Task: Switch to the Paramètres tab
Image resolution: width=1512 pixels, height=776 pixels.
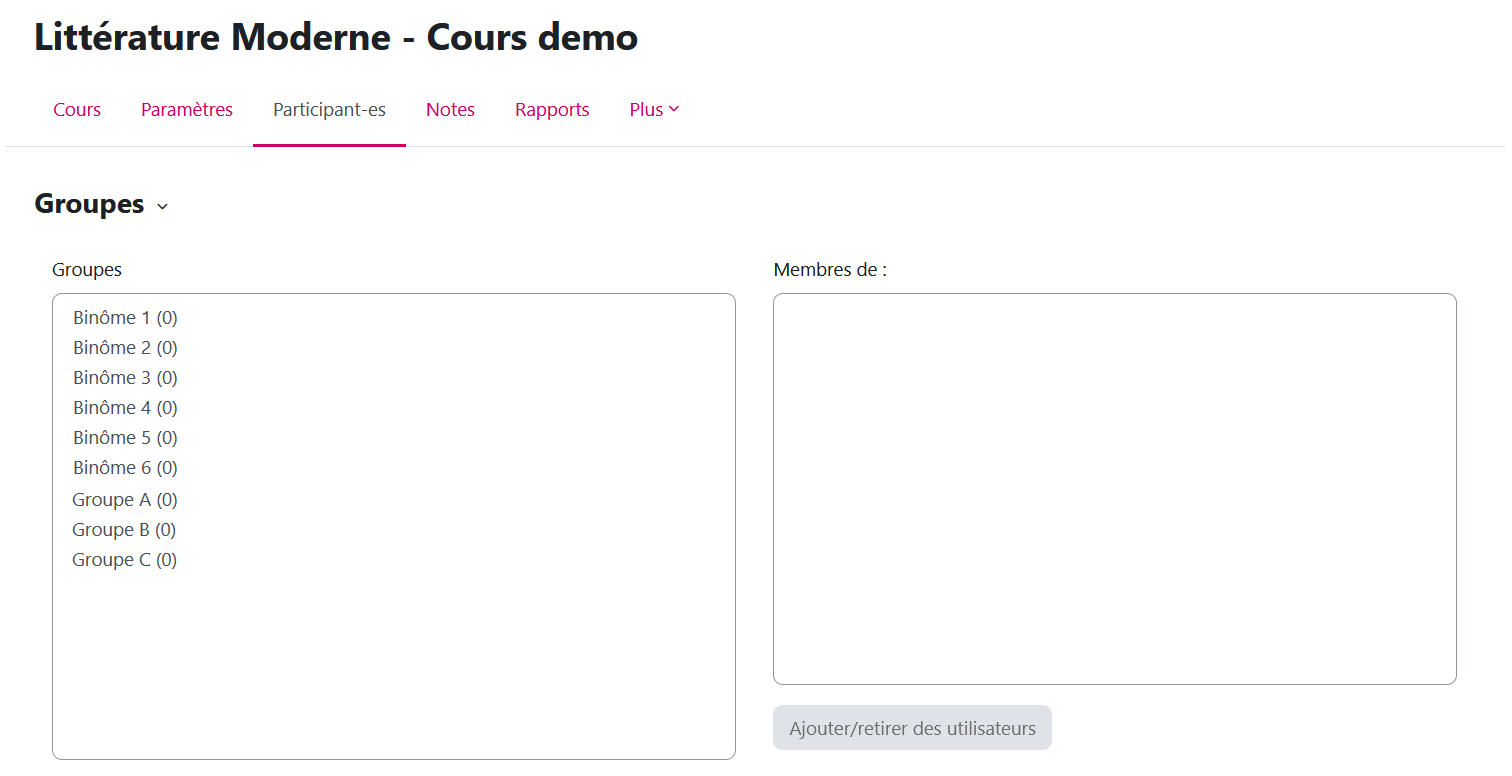Action: coord(187,110)
